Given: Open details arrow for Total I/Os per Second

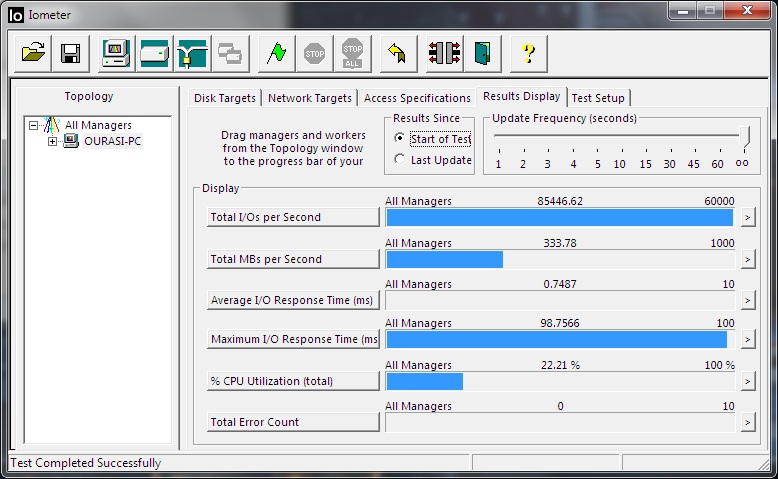Looking at the screenshot, I should point(748,217).
